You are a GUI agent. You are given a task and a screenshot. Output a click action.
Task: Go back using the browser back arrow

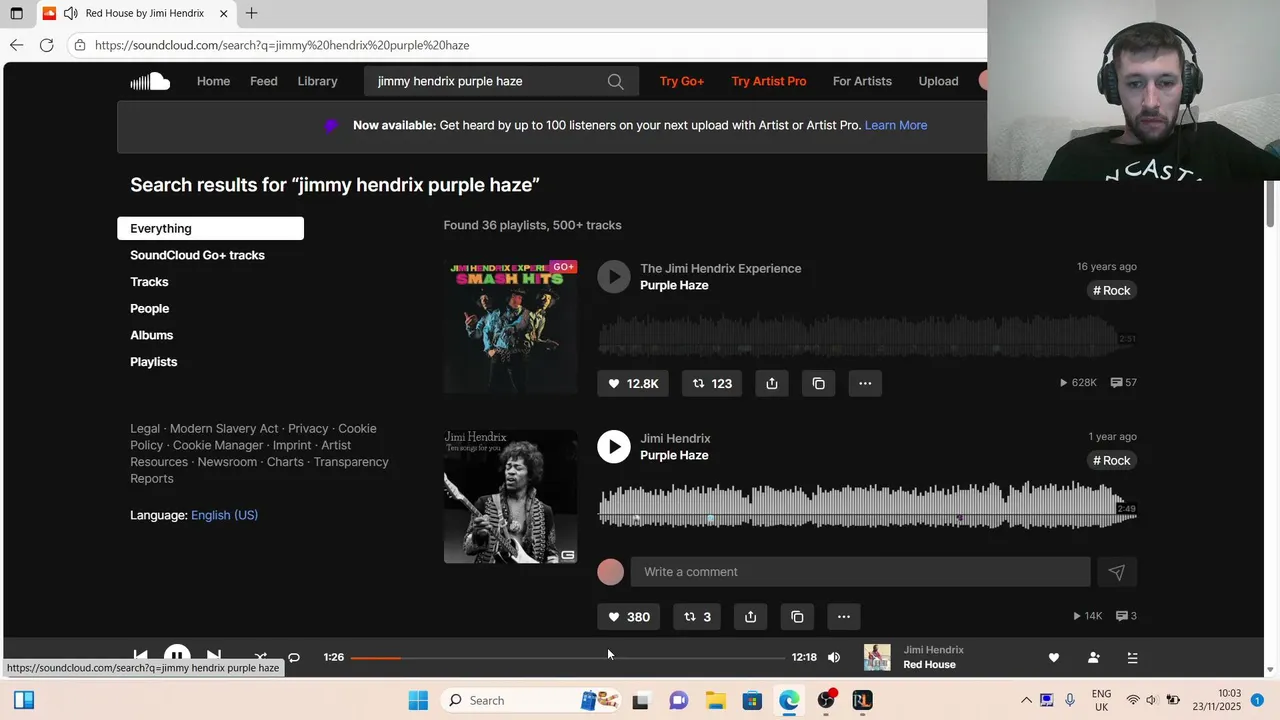coord(16,45)
